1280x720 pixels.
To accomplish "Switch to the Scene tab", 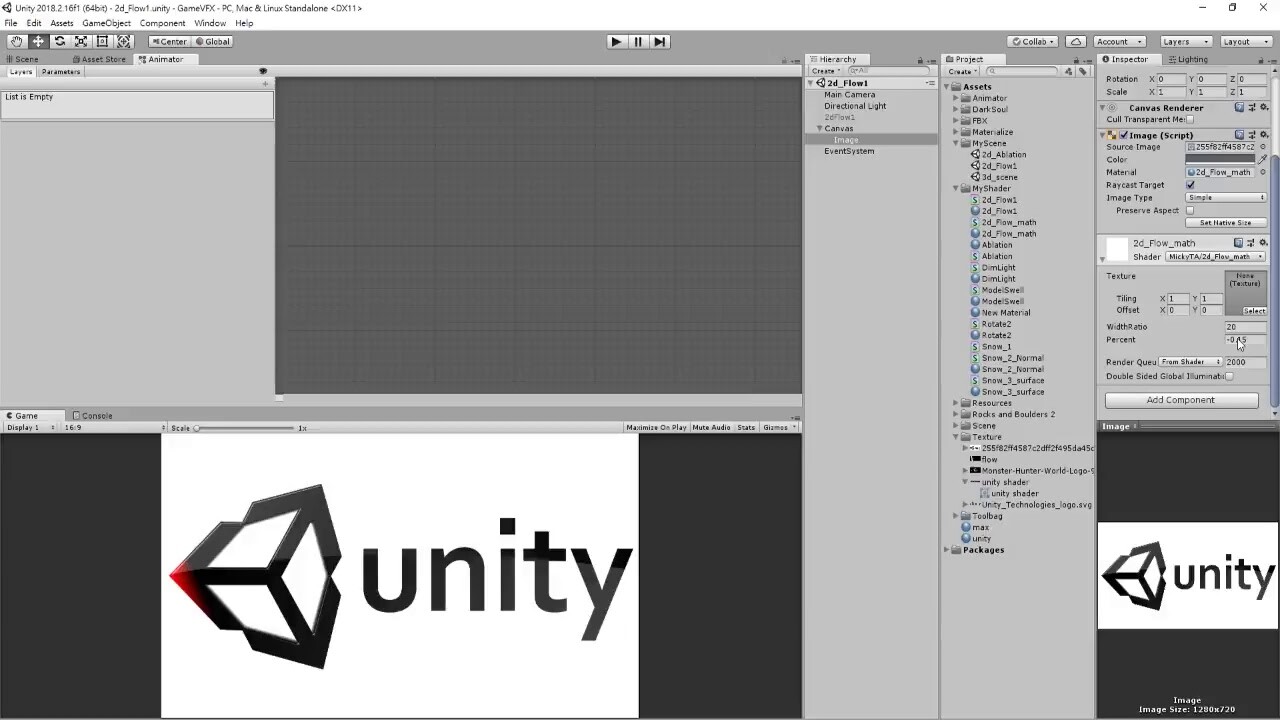I will [22, 59].
